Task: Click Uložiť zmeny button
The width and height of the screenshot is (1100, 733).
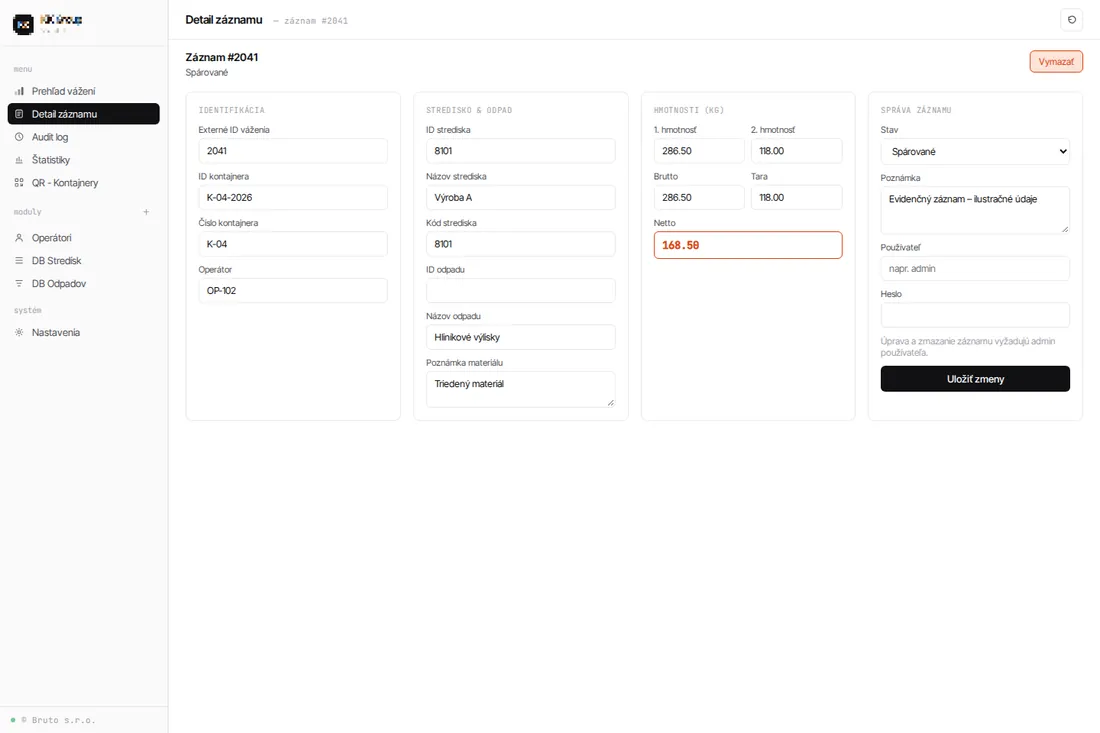Action: point(975,379)
